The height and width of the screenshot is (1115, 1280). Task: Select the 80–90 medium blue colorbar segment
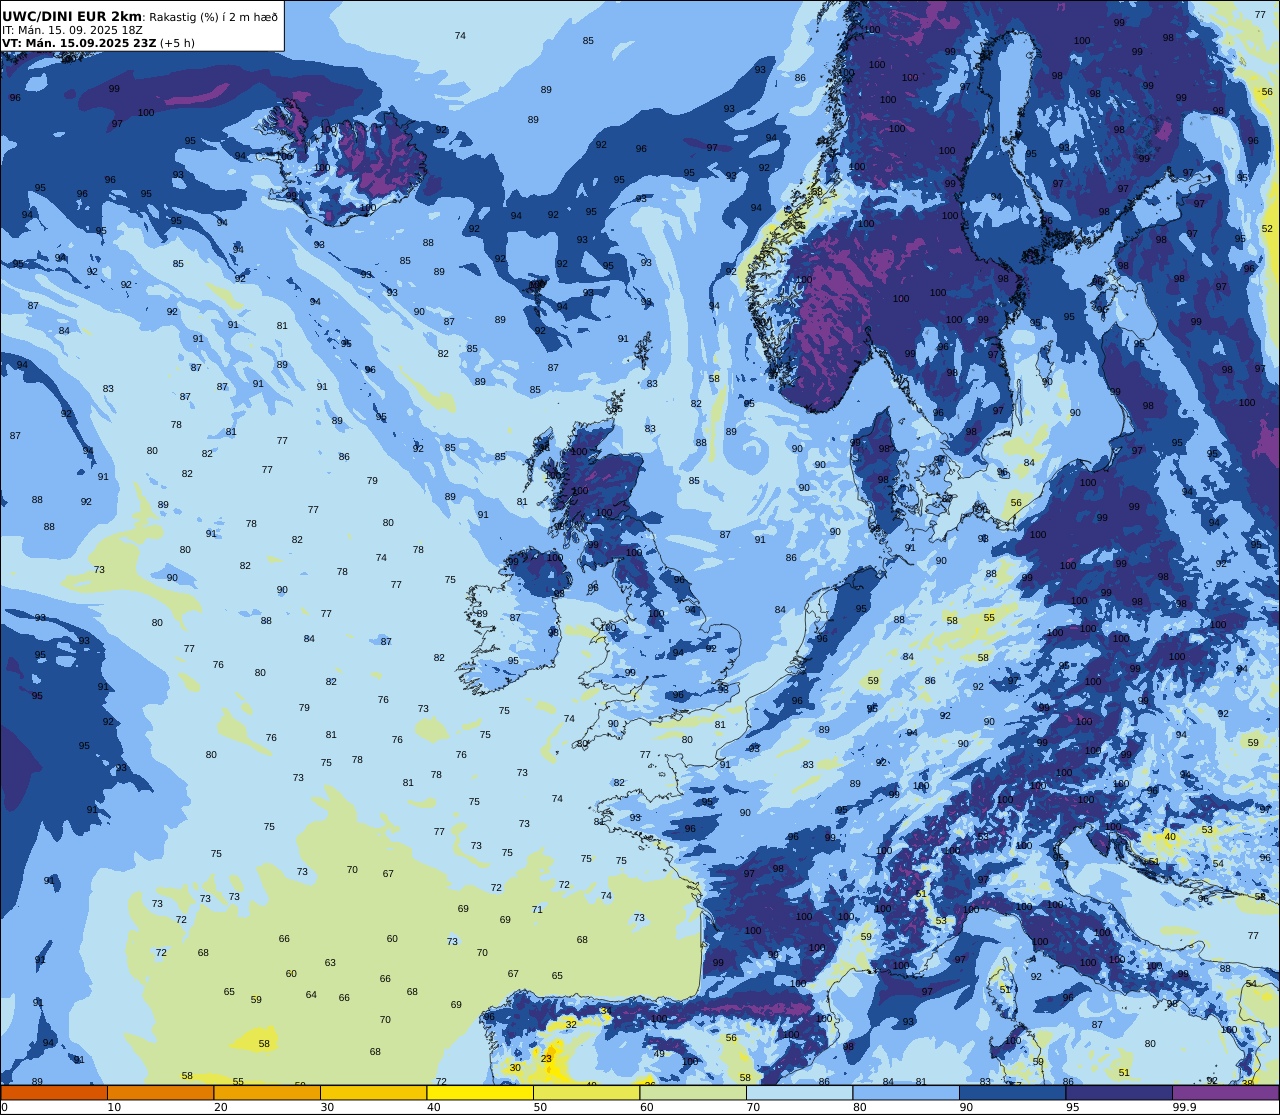click(906, 1092)
